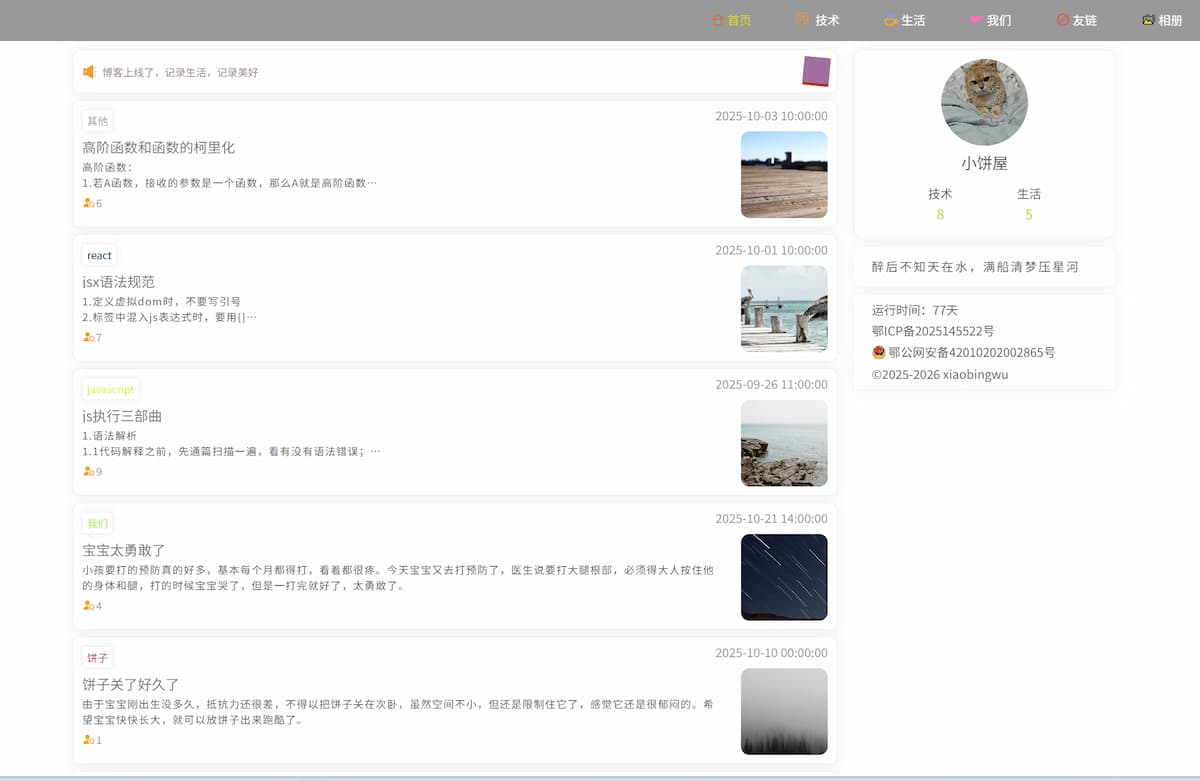Select the react category tag

click(99, 255)
